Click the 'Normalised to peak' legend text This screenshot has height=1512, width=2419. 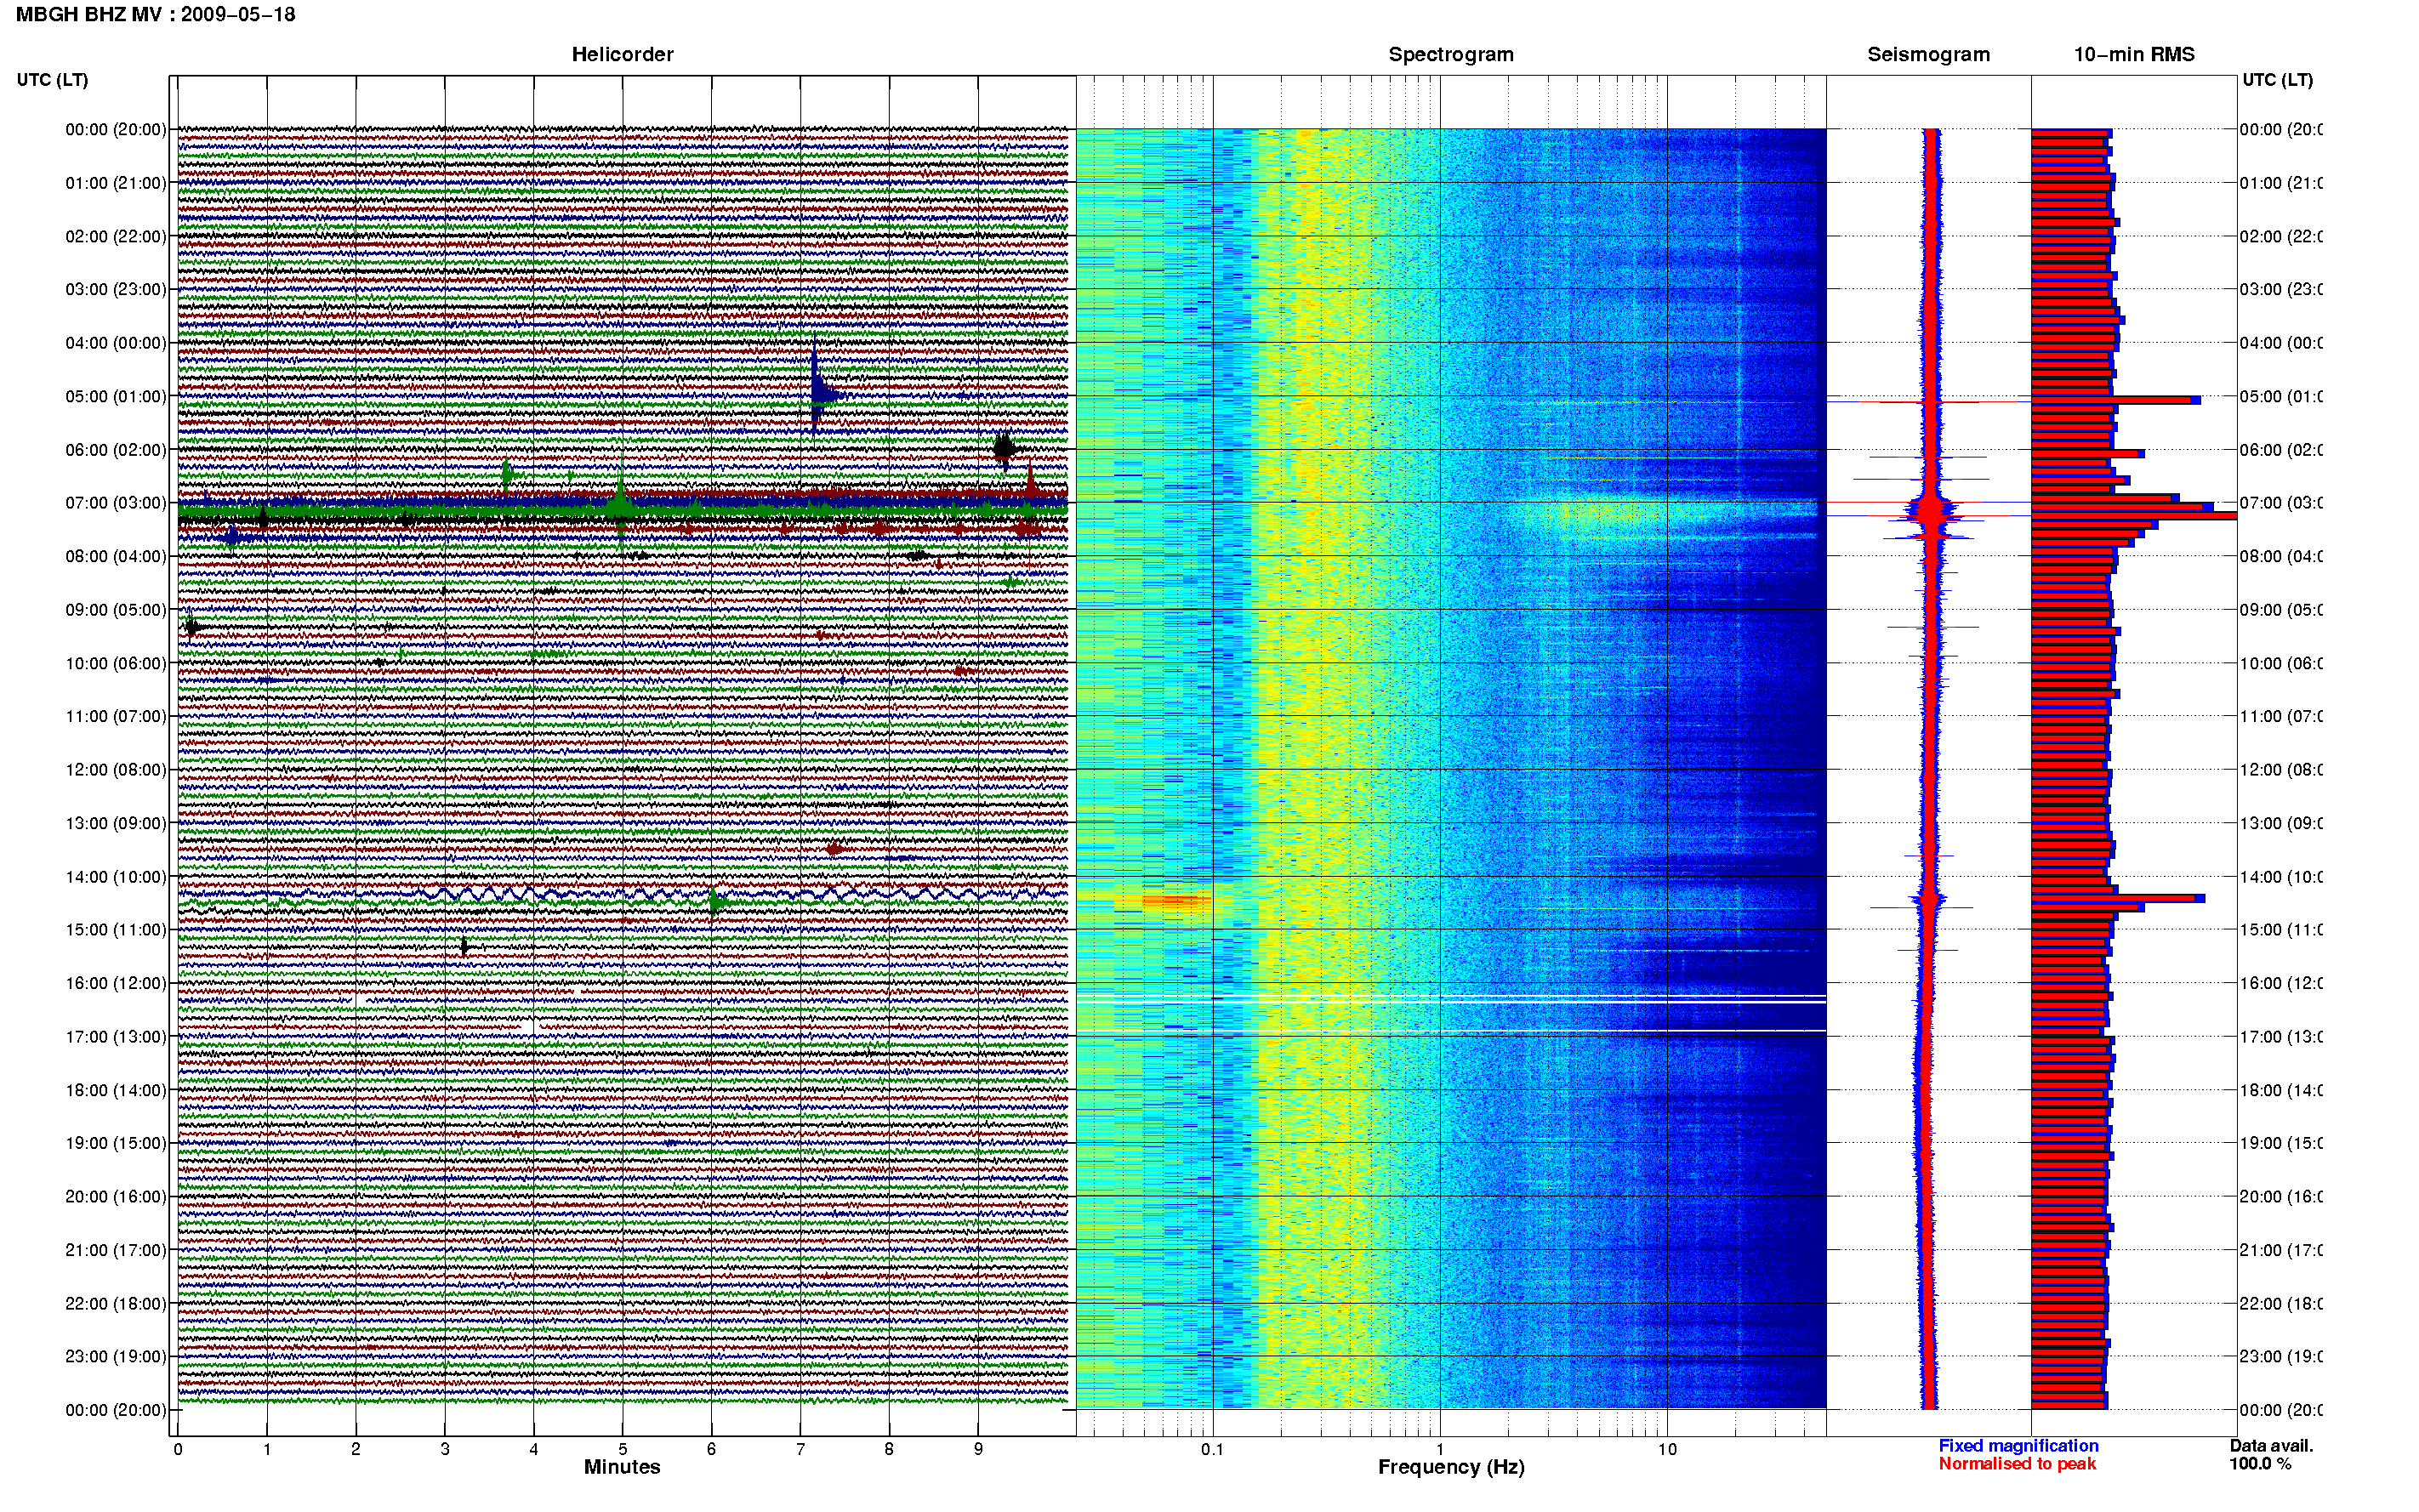click(2017, 1464)
